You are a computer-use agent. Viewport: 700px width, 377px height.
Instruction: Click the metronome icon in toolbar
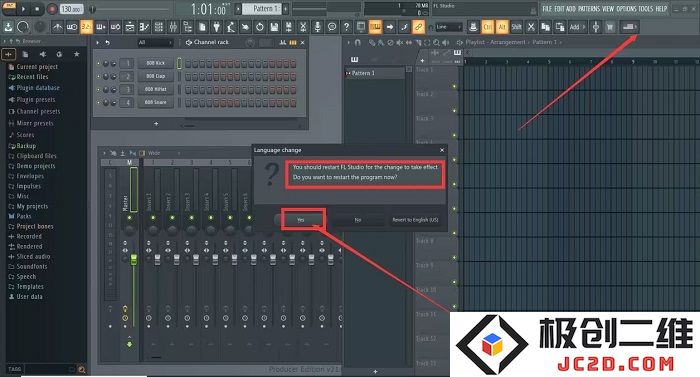click(x=57, y=27)
